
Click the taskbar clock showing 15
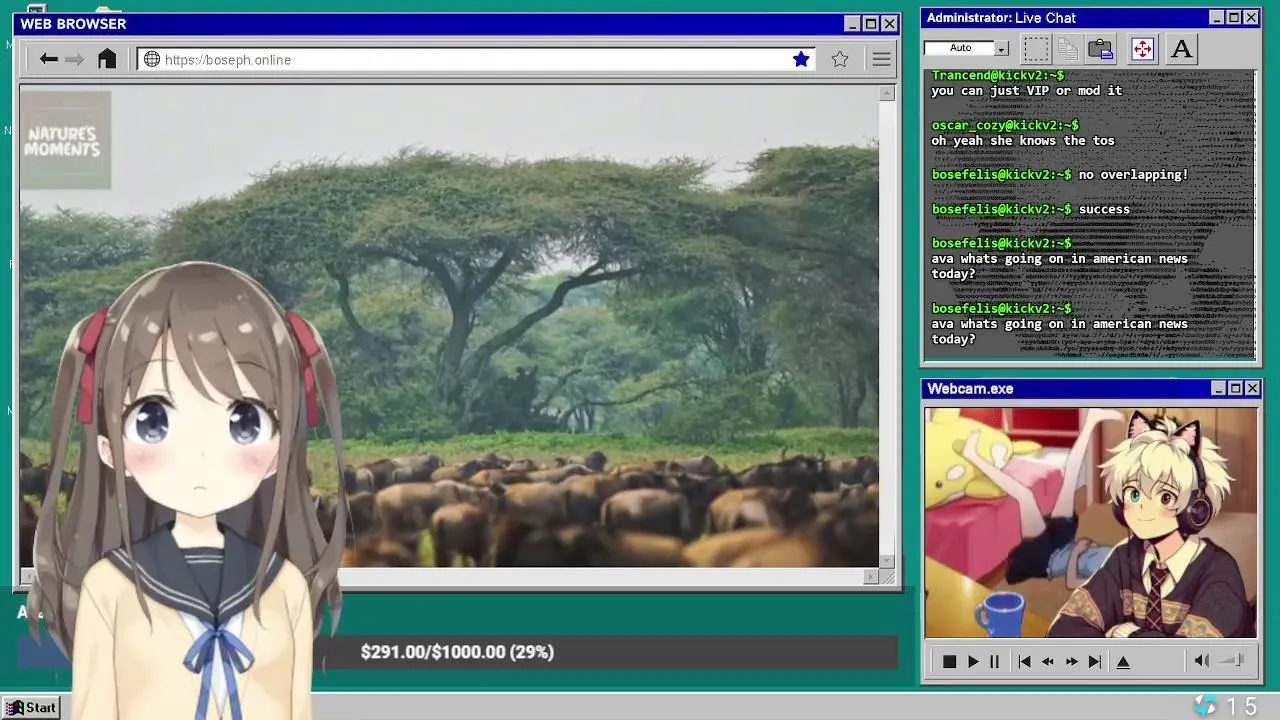tap(1242, 708)
